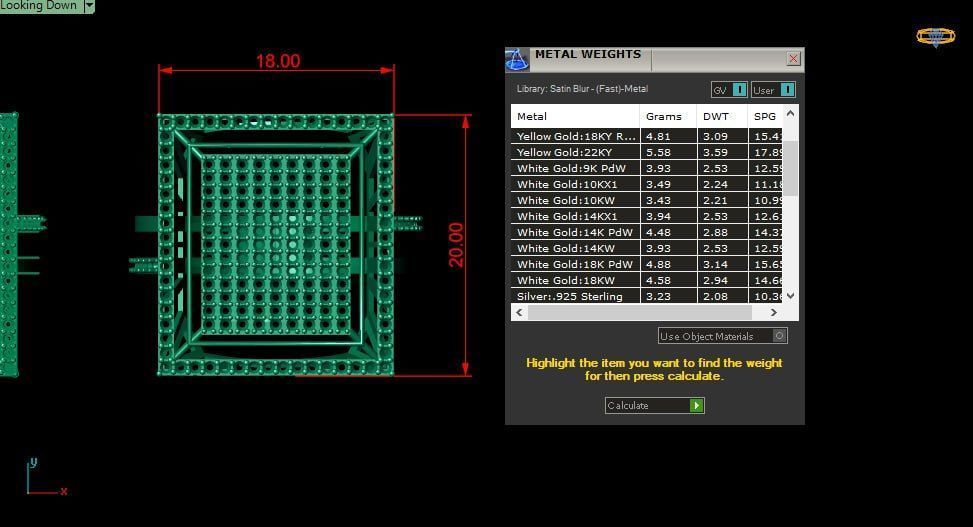Screen dimensions: 973x527
Task: Sort by the DWT column header
Action: coord(722,116)
